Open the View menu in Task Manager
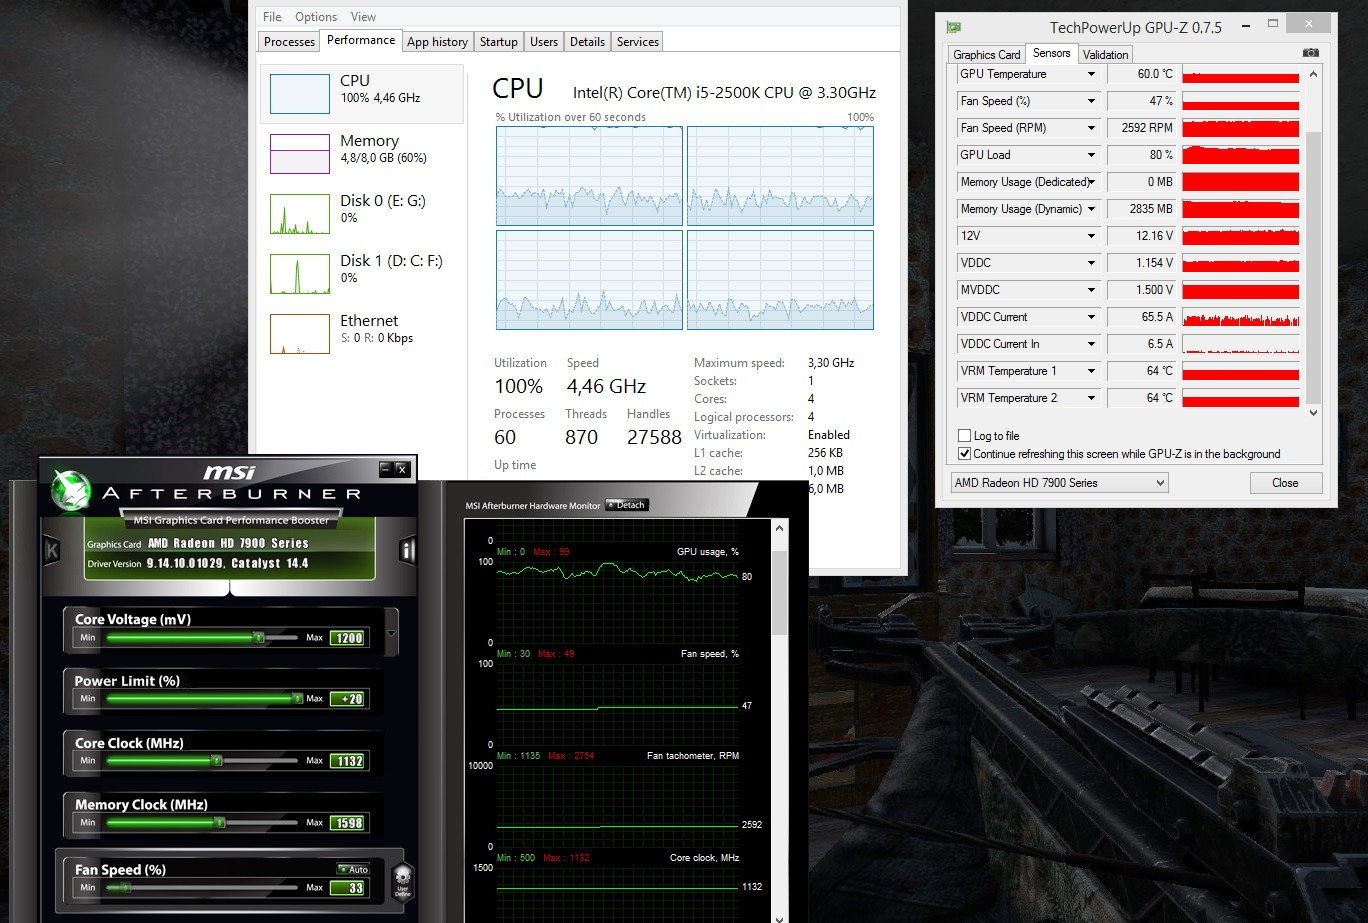This screenshot has height=923, width=1368. pyautogui.click(x=363, y=17)
